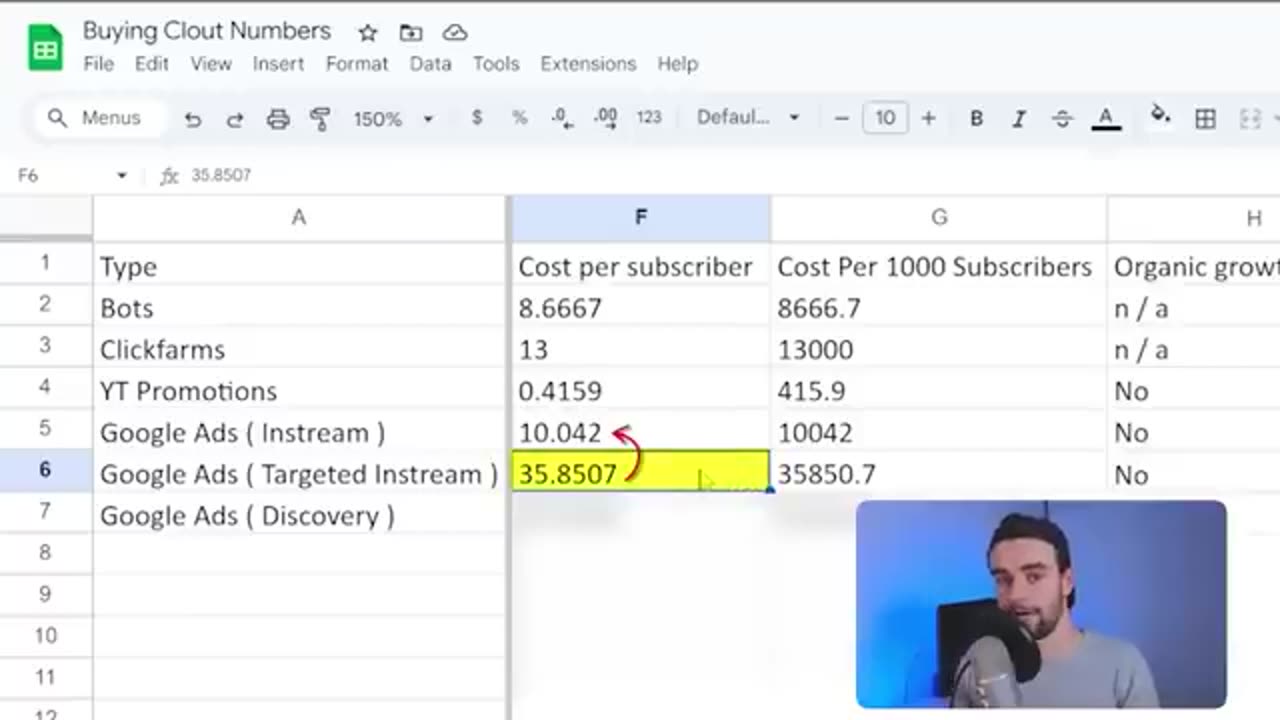Decrease font size with minus button
Screen dimensions: 1280x720
(x=841, y=118)
